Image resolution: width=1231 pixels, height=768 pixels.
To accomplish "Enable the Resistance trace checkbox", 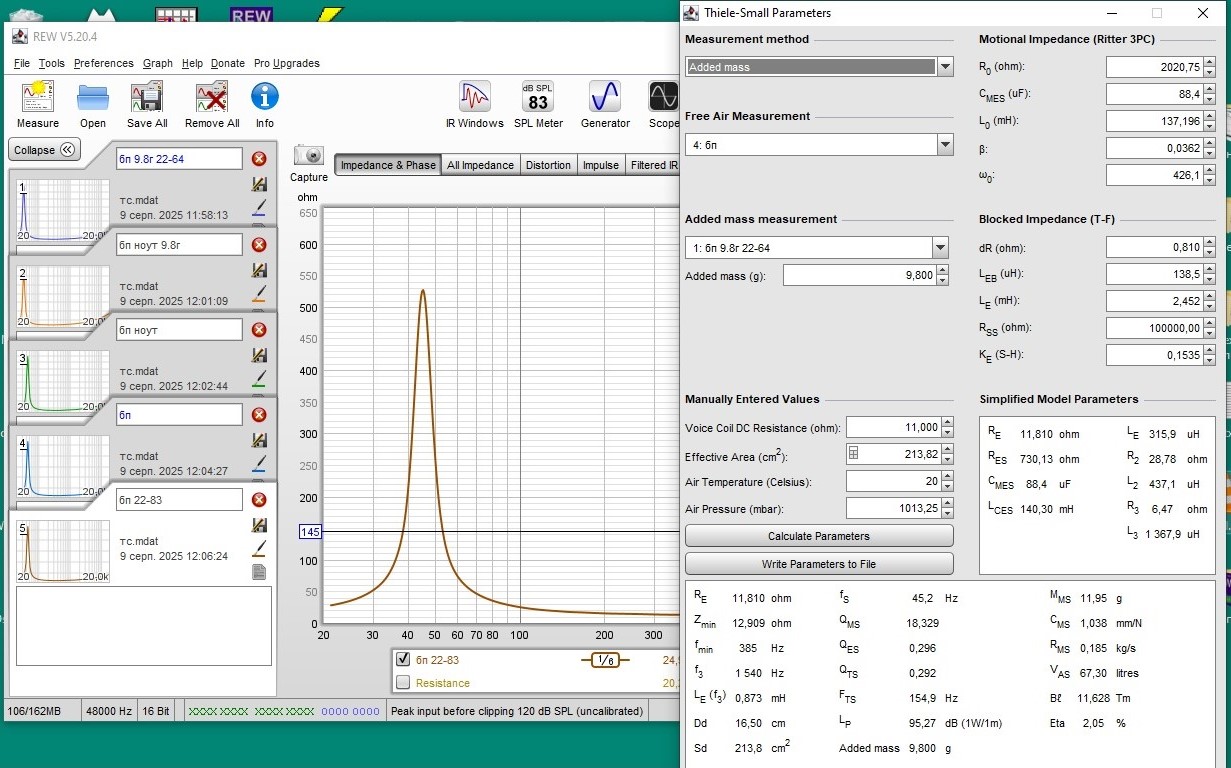I will [x=403, y=683].
